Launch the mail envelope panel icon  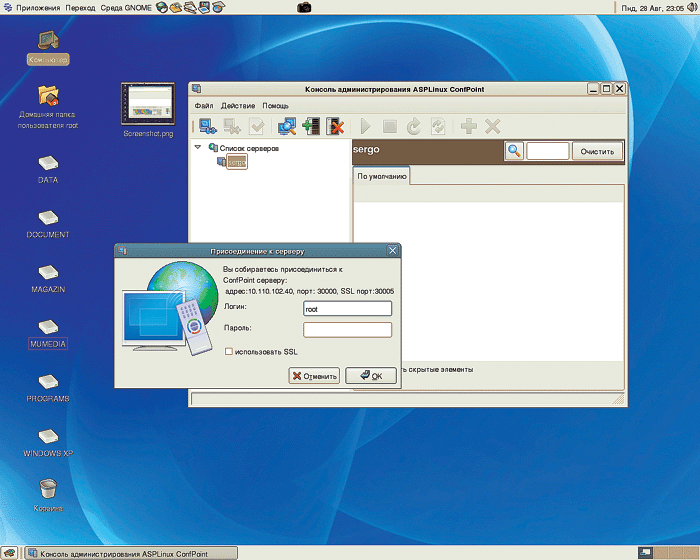point(176,8)
